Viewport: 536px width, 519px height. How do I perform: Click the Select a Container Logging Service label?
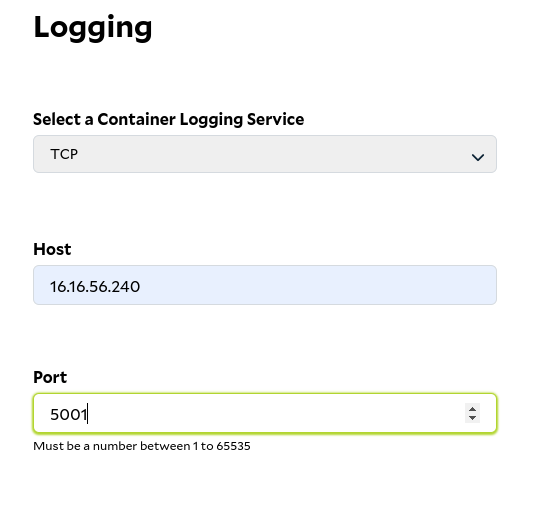click(169, 119)
